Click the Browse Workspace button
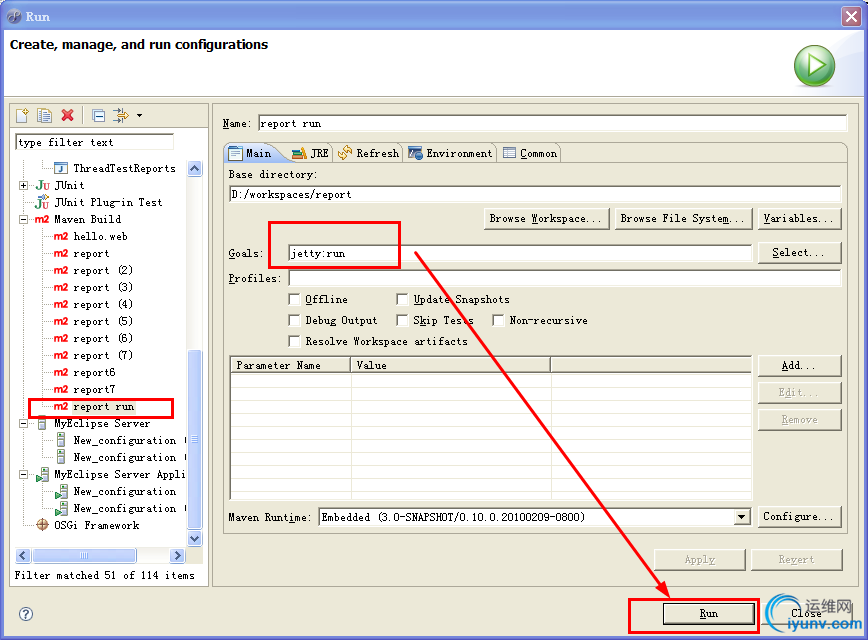 click(x=546, y=219)
